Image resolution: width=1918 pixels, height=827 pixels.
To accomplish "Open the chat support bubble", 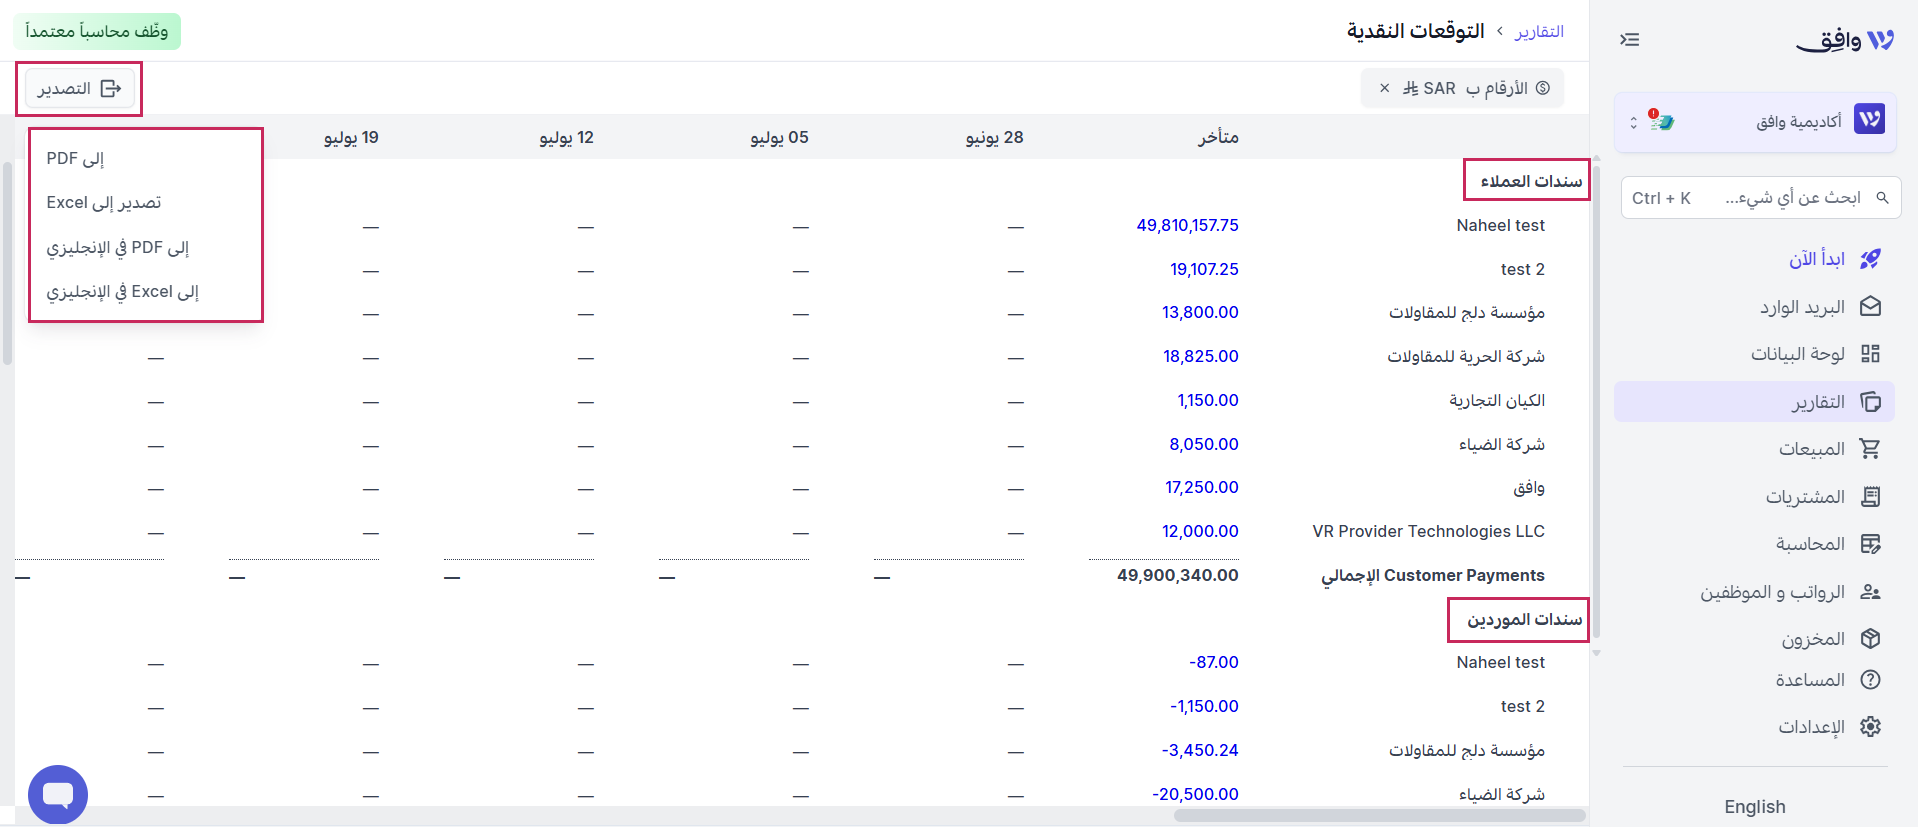I will 58,795.
